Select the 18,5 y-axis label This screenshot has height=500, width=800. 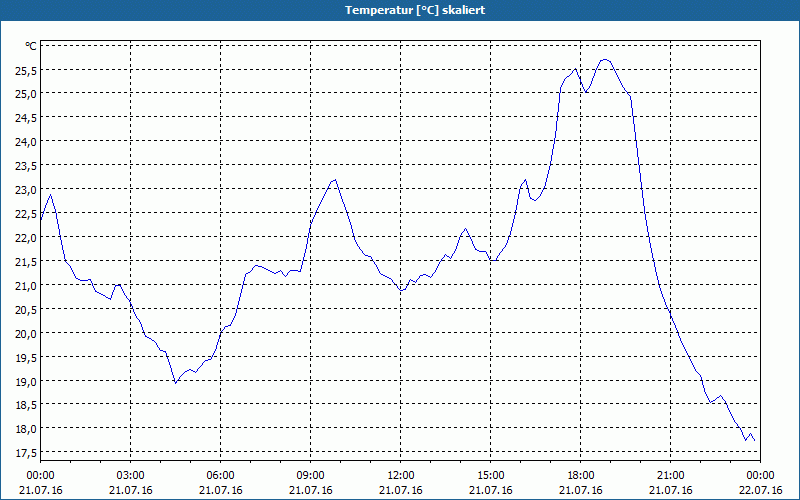26,406
